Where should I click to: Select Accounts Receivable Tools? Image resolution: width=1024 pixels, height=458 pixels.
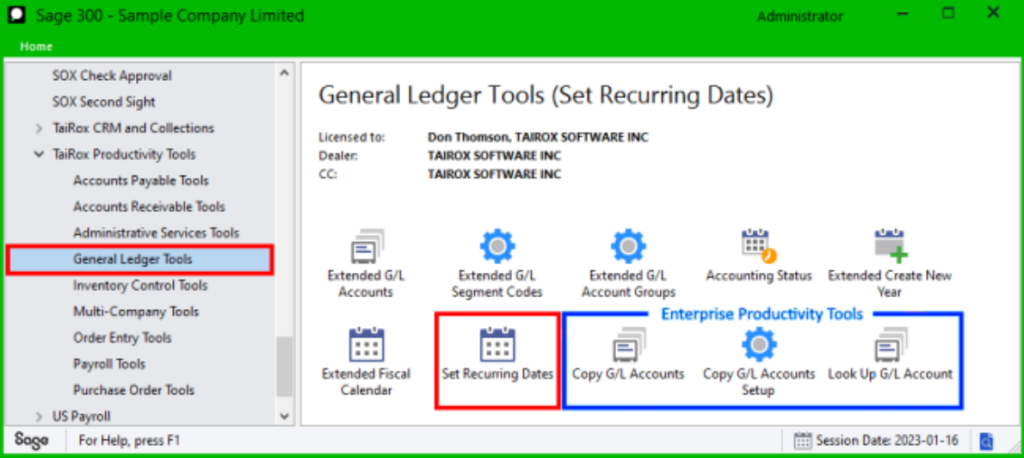click(149, 206)
